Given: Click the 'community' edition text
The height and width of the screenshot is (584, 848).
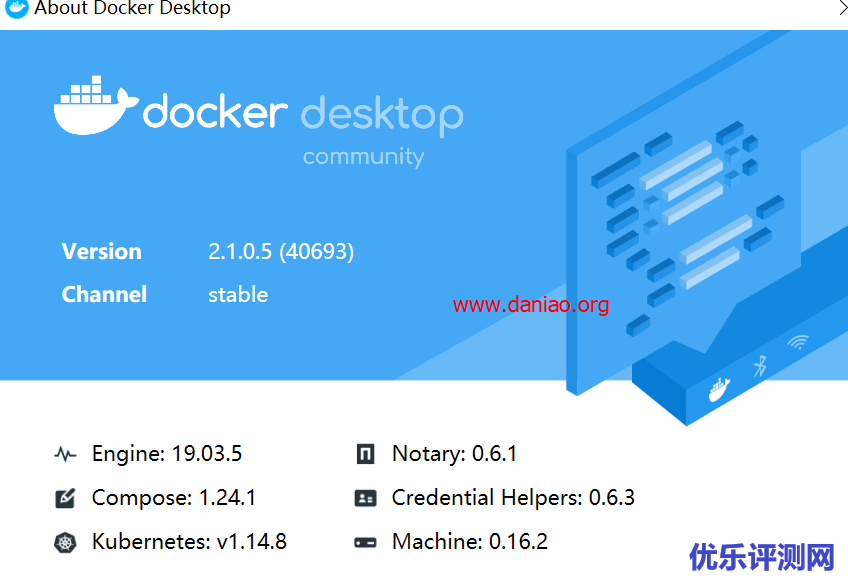Looking at the screenshot, I should point(363,157).
